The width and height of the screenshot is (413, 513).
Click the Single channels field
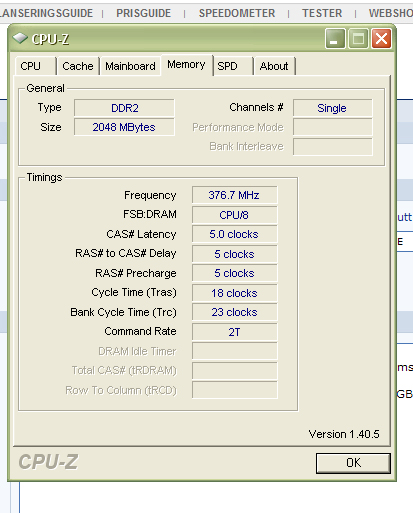click(333, 108)
